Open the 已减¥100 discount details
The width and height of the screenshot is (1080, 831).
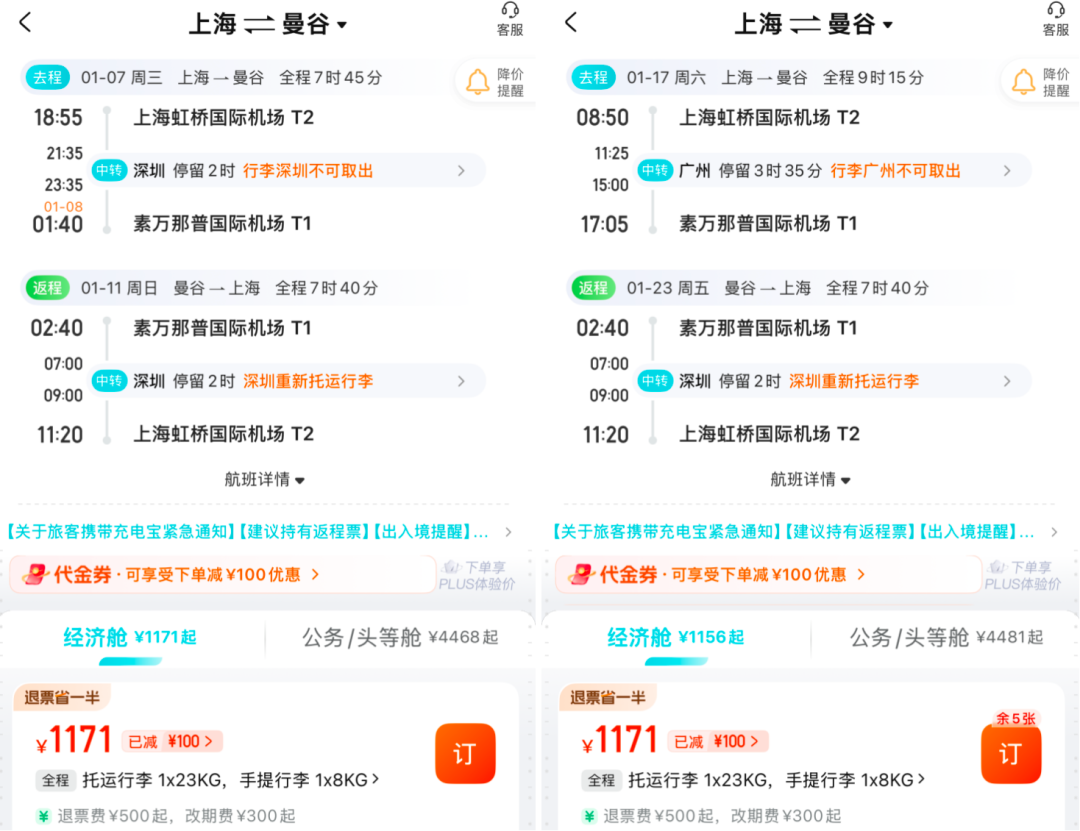170,742
